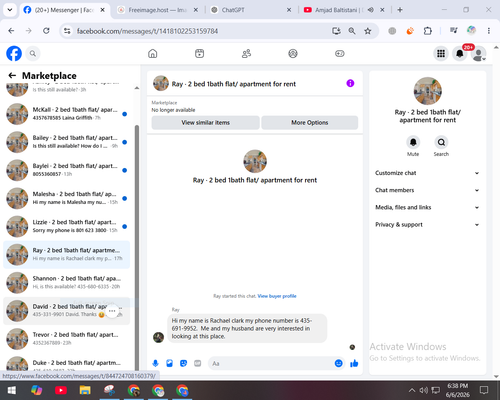Open Windows Start button
This screenshot has width=500, height=400.
coord(12,390)
